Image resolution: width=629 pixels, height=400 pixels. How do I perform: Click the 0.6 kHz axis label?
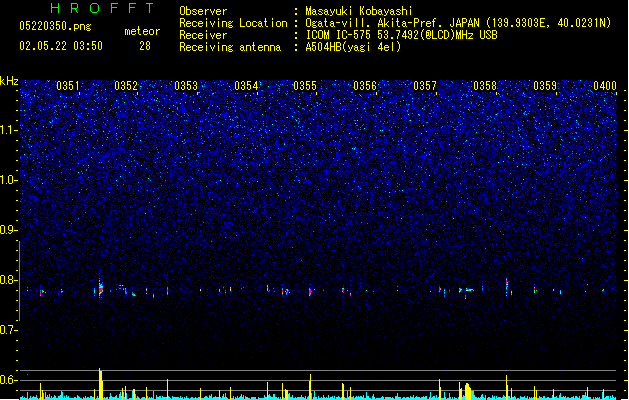click(7, 380)
